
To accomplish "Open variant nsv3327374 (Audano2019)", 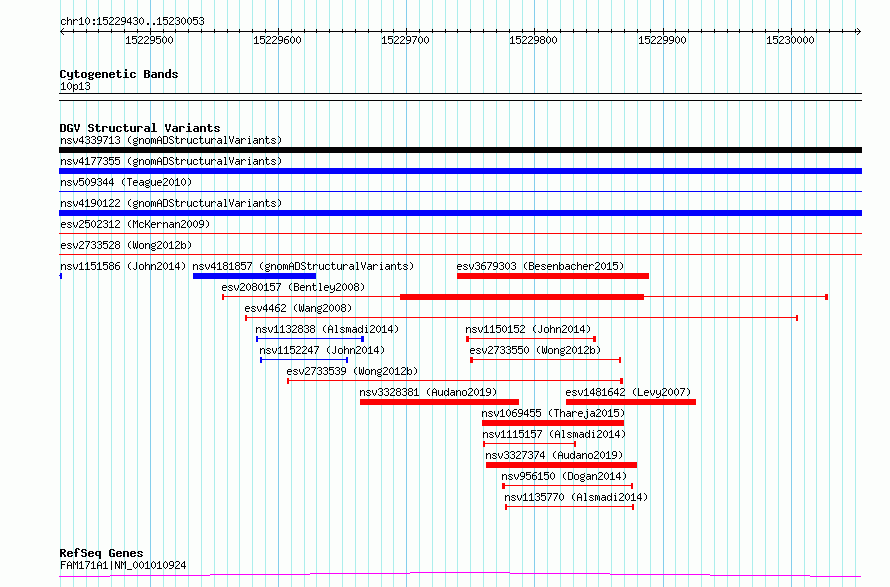I will coord(554,455).
